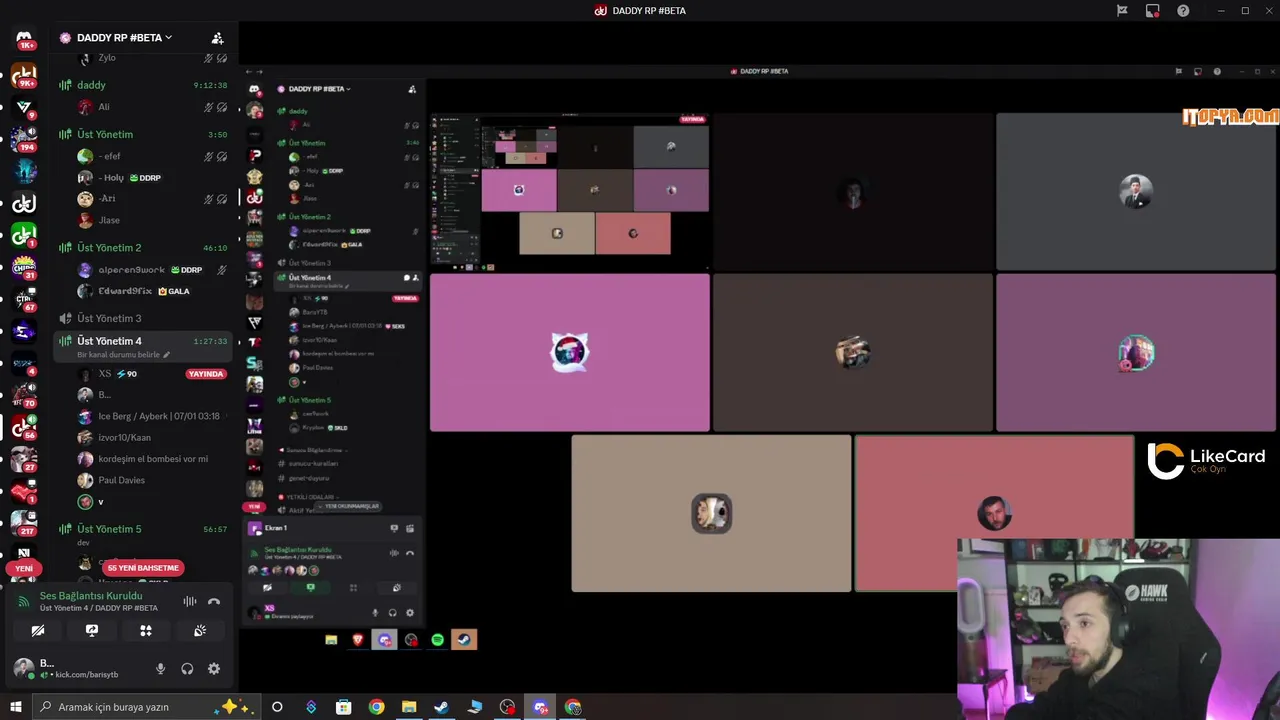Screen dimensions: 1280x720
Task: Open the soundboard button in voice panel
Action: tap(200, 630)
